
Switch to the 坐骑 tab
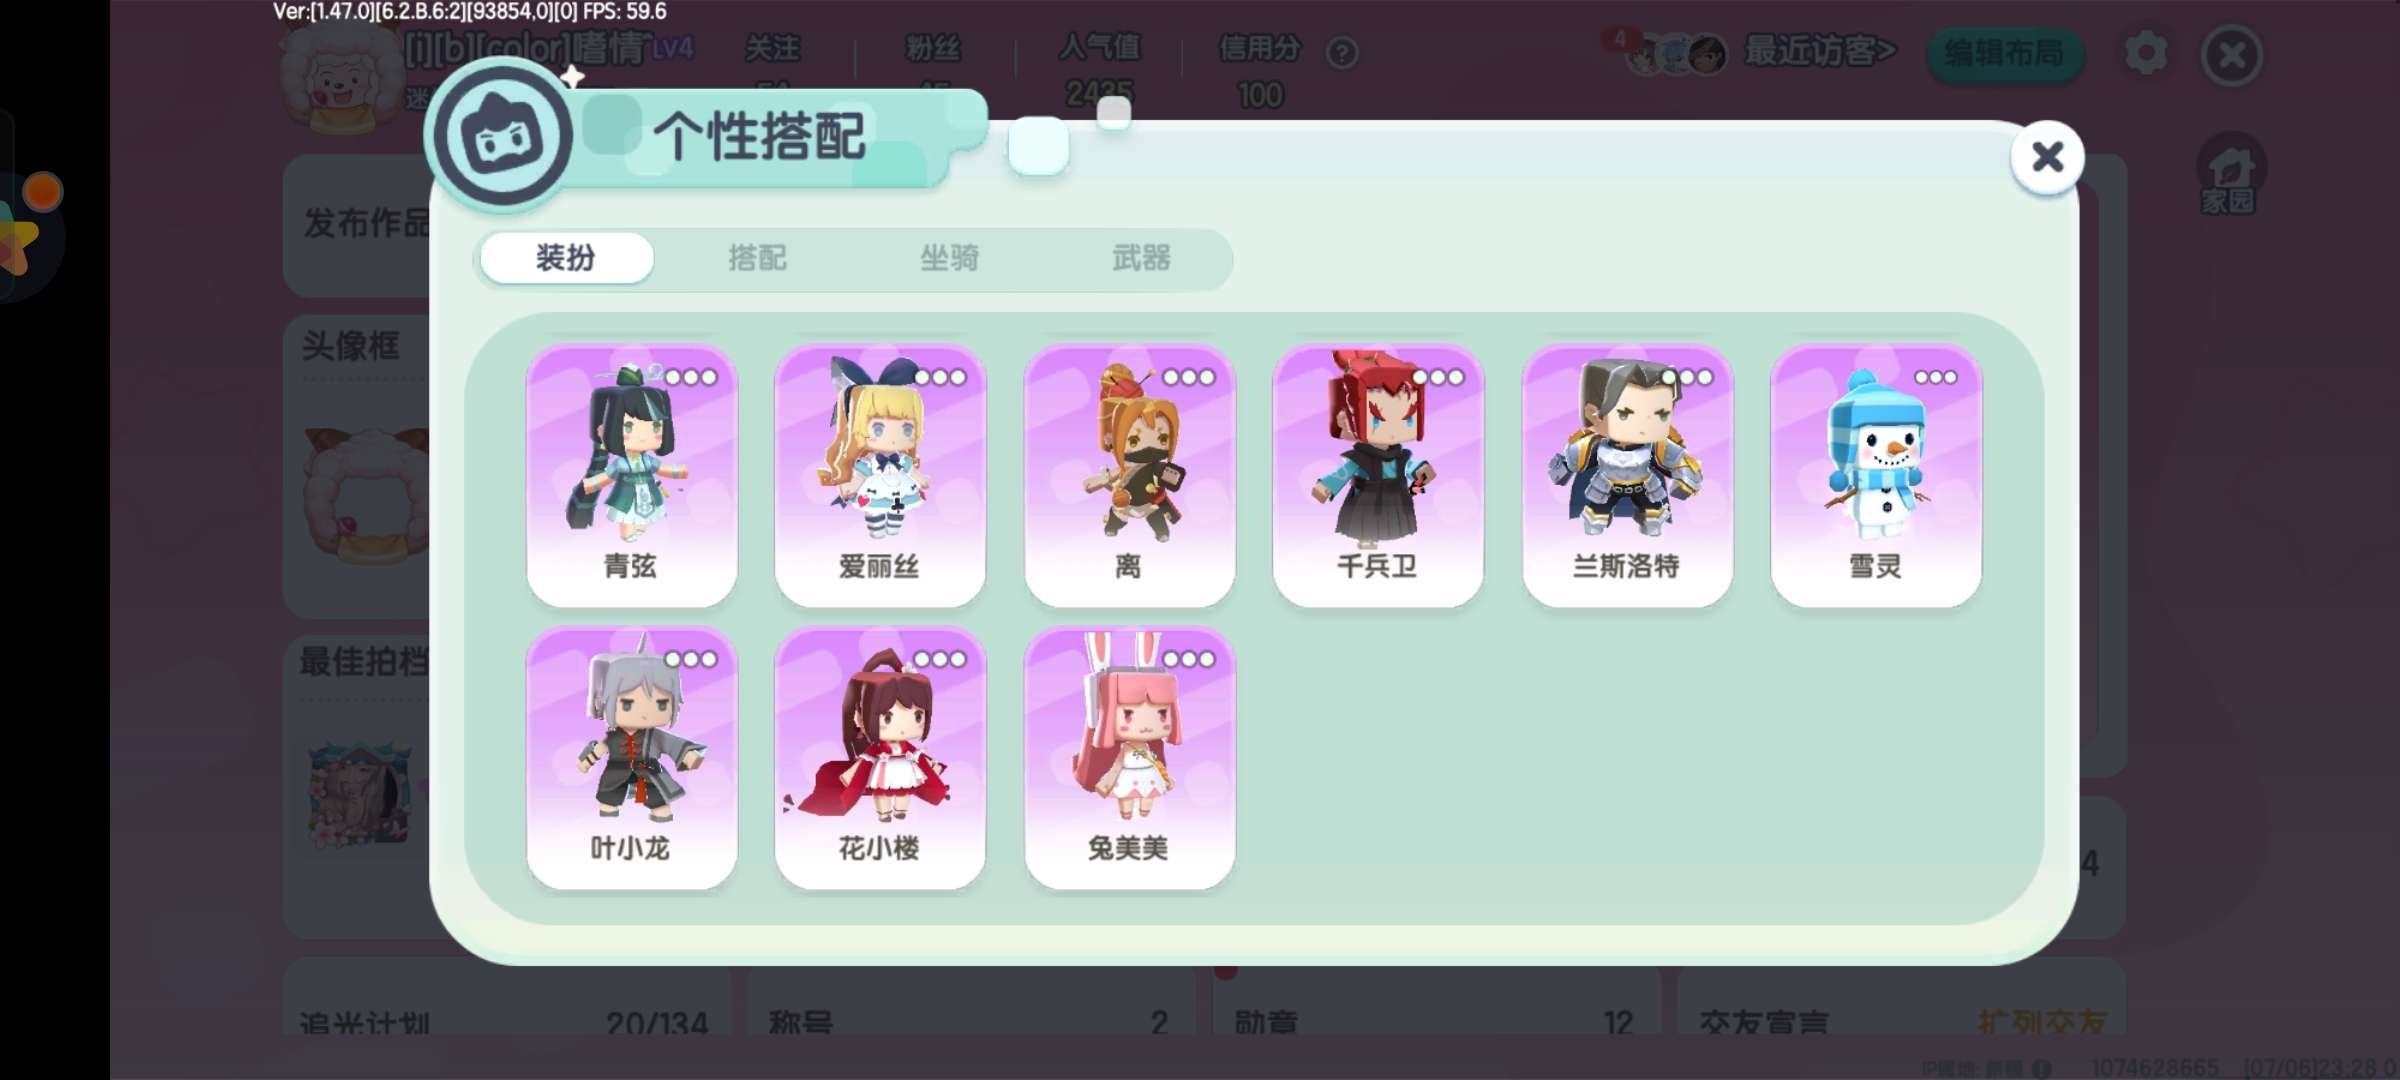(949, 258)
